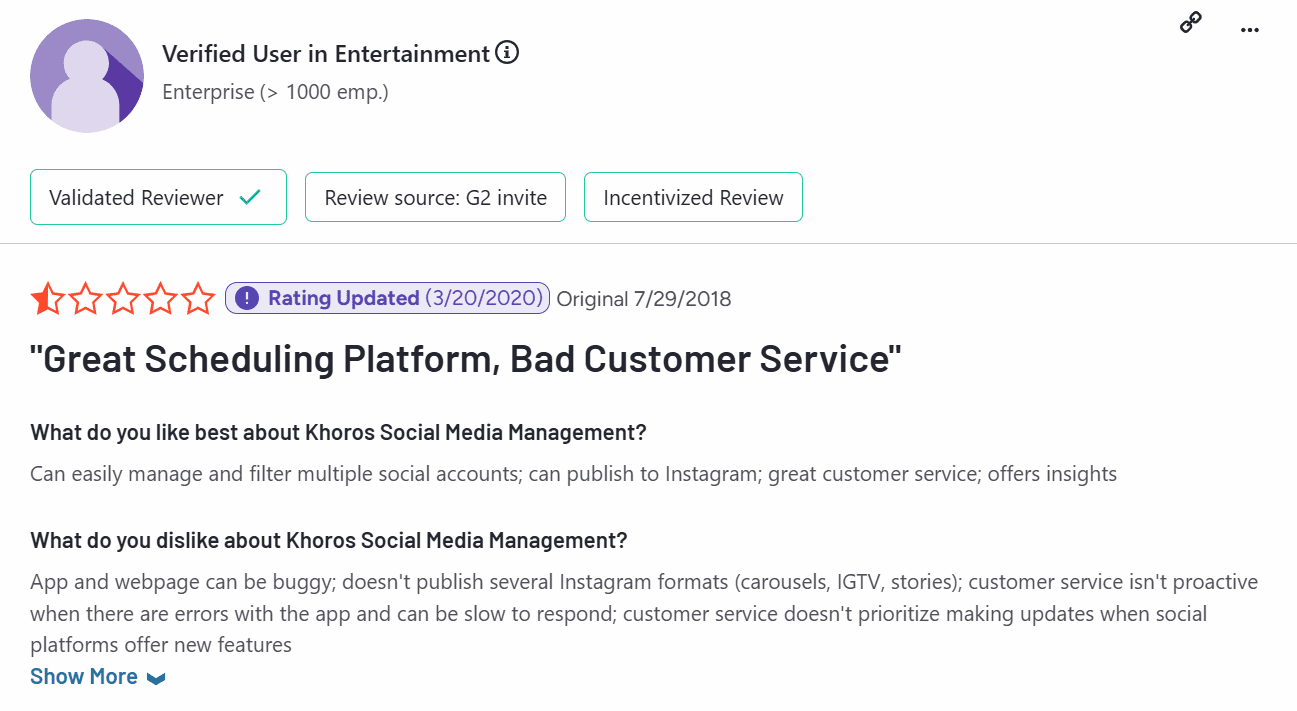The image size is (1297, 711).
Task: Click the info icon beside Verified User
Action: (x=508, y=53)
